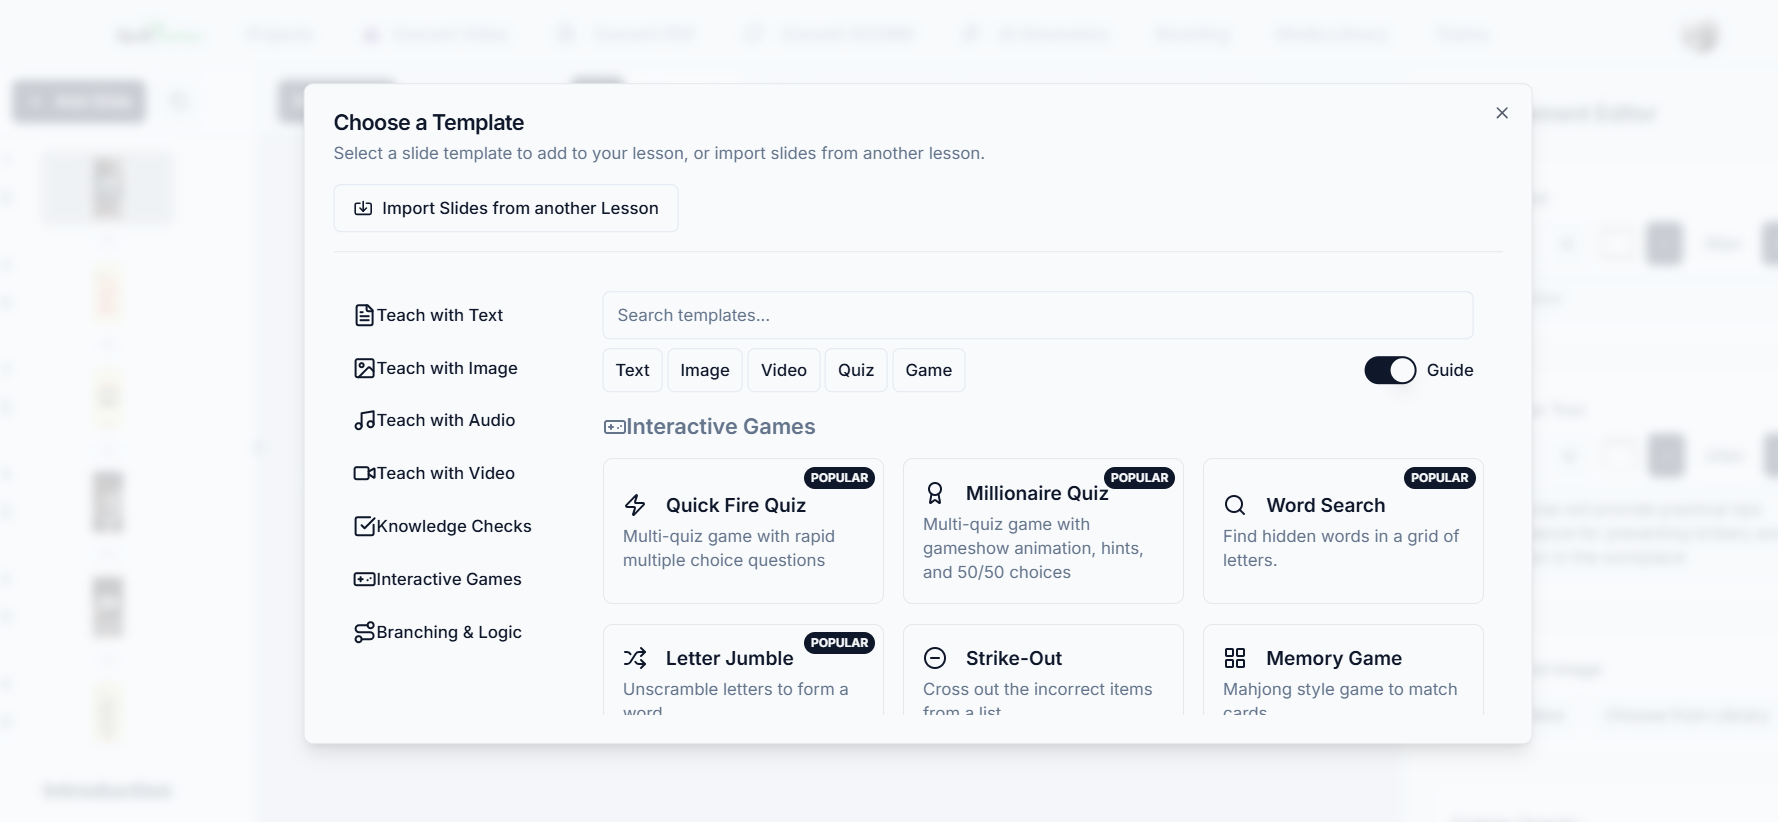
Task: Filter templates by Game
Action: pyautogui.click(x=929, y=370)
